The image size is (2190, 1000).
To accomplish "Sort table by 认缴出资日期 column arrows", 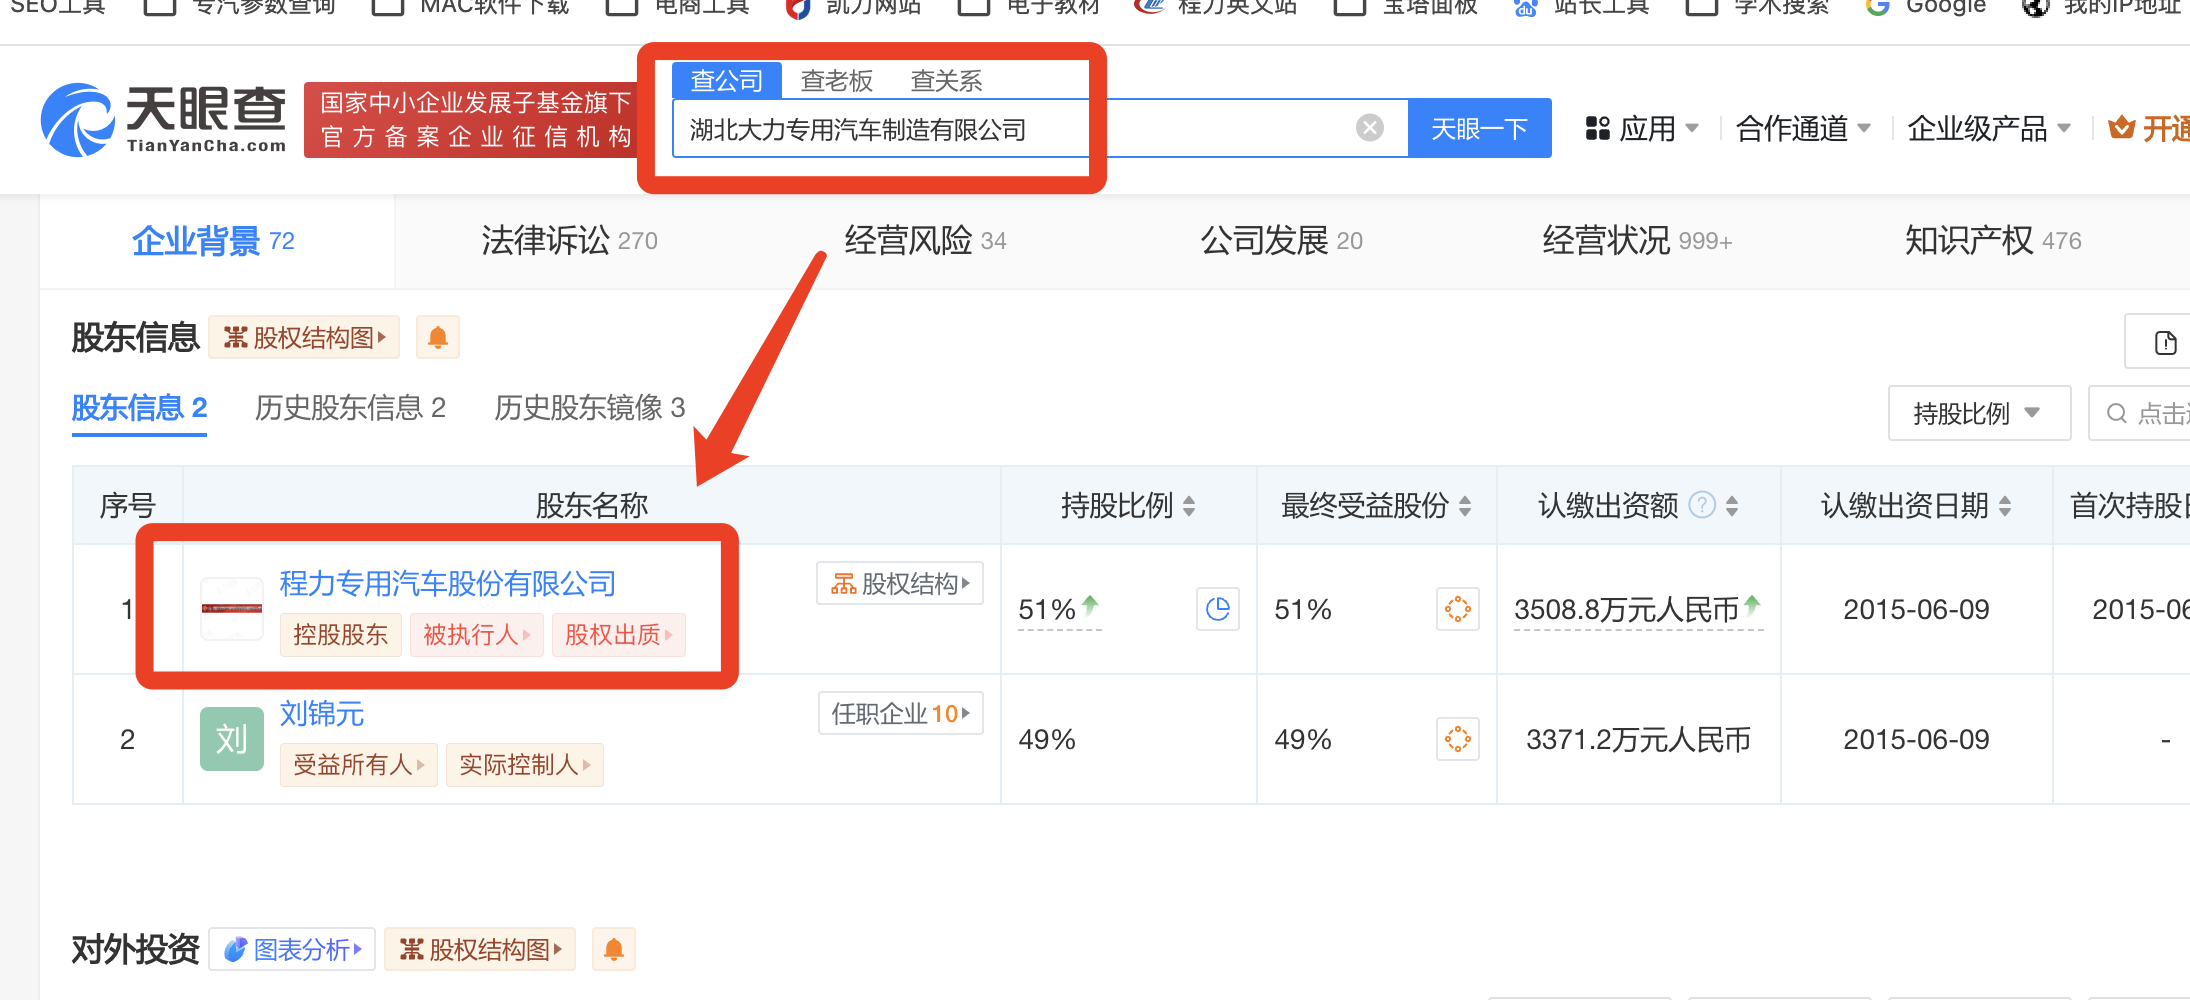I will point(2005,506).
